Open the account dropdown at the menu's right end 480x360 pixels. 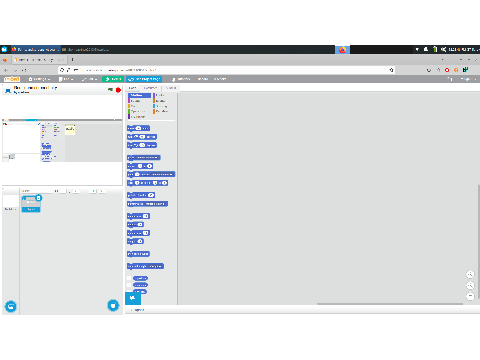[x=468, y=79]
